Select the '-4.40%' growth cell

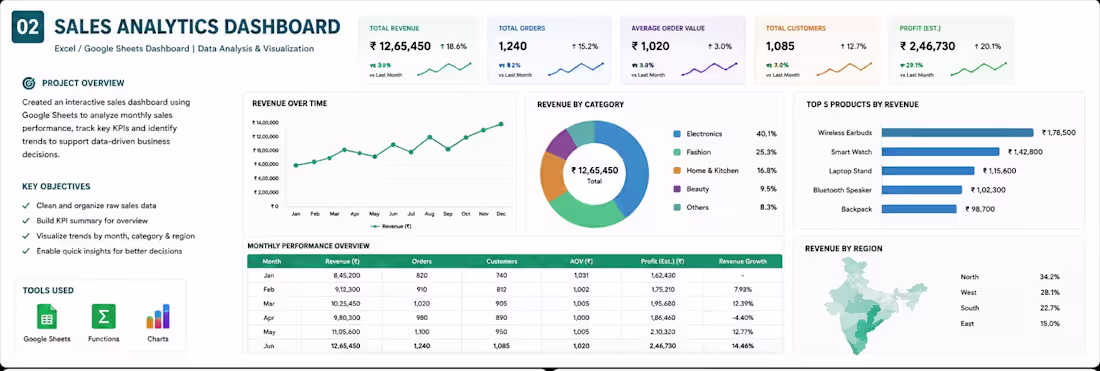click(742, 317)
